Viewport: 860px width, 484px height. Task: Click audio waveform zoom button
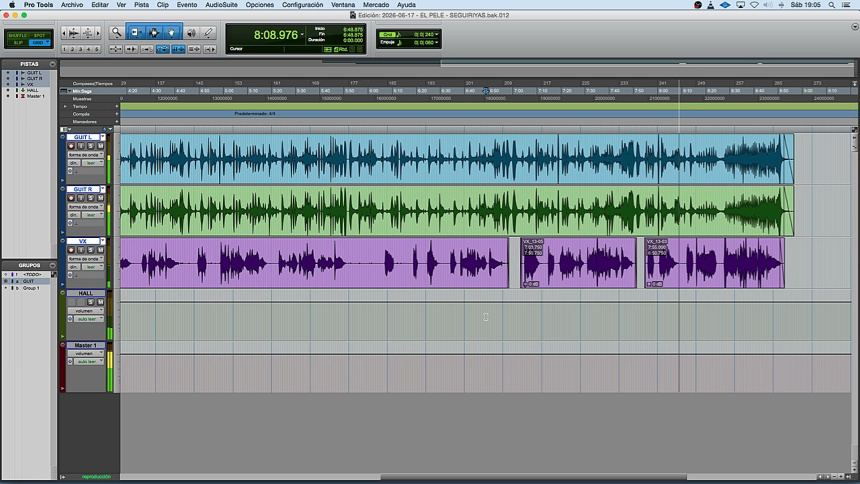73,33
